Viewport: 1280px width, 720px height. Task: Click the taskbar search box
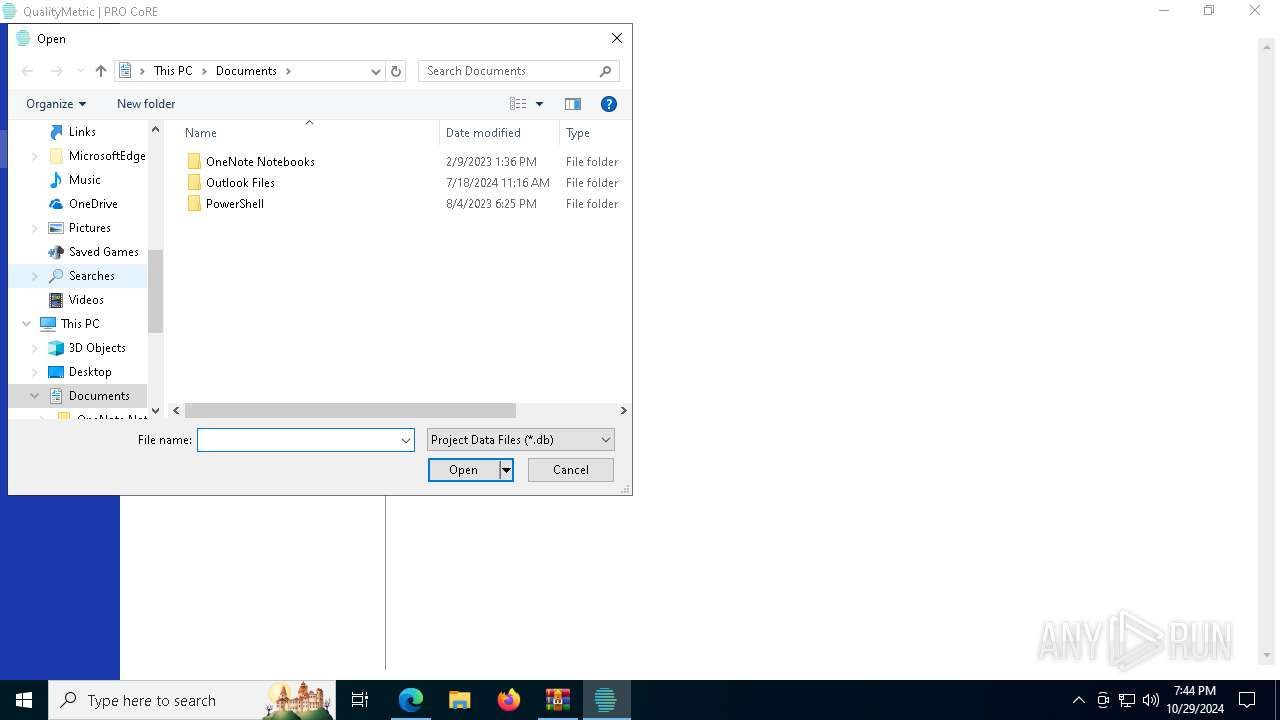(x=192, y=700)
